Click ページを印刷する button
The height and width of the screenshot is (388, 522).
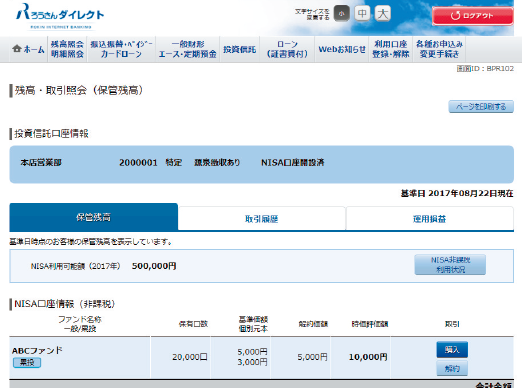481,107
